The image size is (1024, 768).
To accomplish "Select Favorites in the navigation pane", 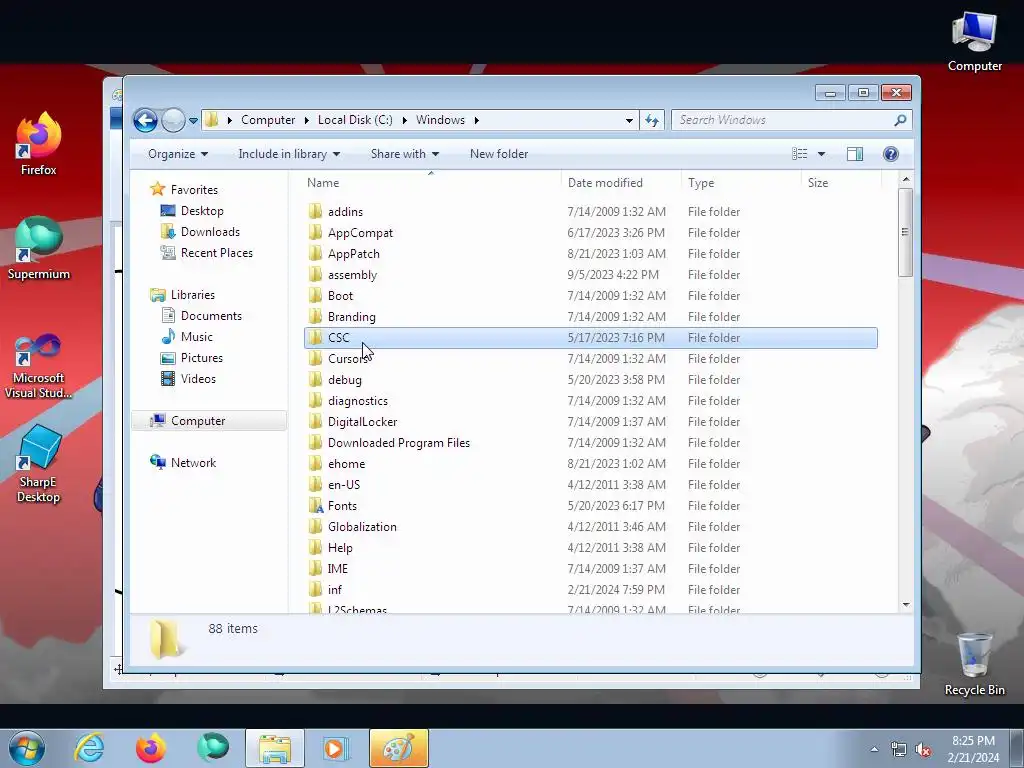I will point(194,189).
